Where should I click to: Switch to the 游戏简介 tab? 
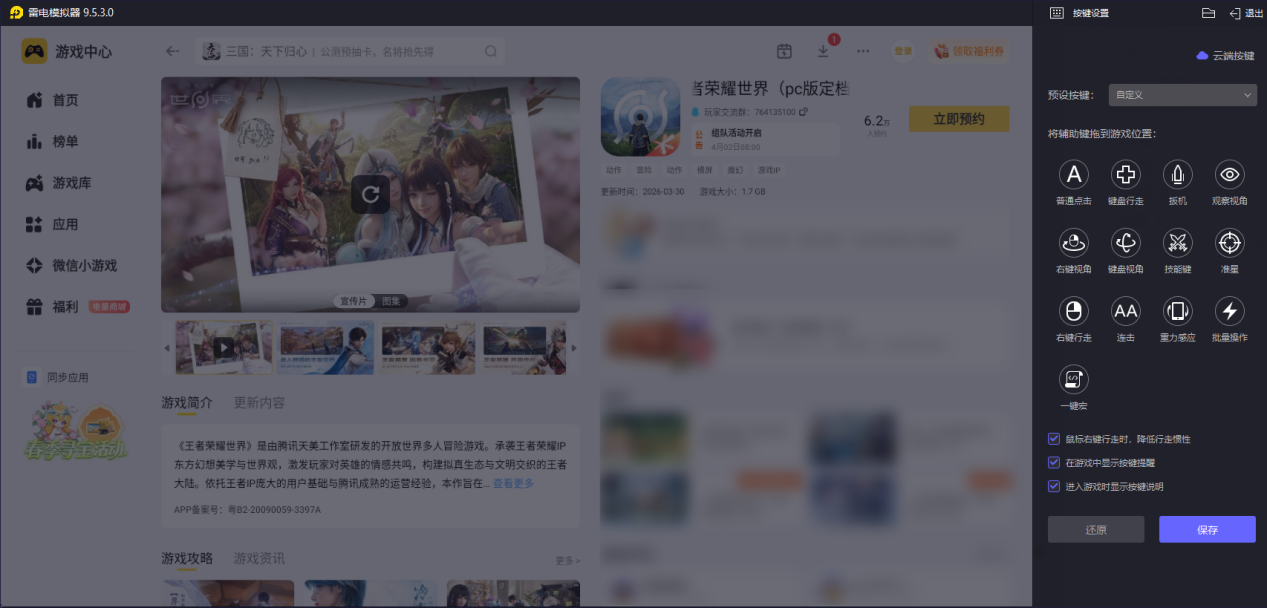click(x=187, y=403)
